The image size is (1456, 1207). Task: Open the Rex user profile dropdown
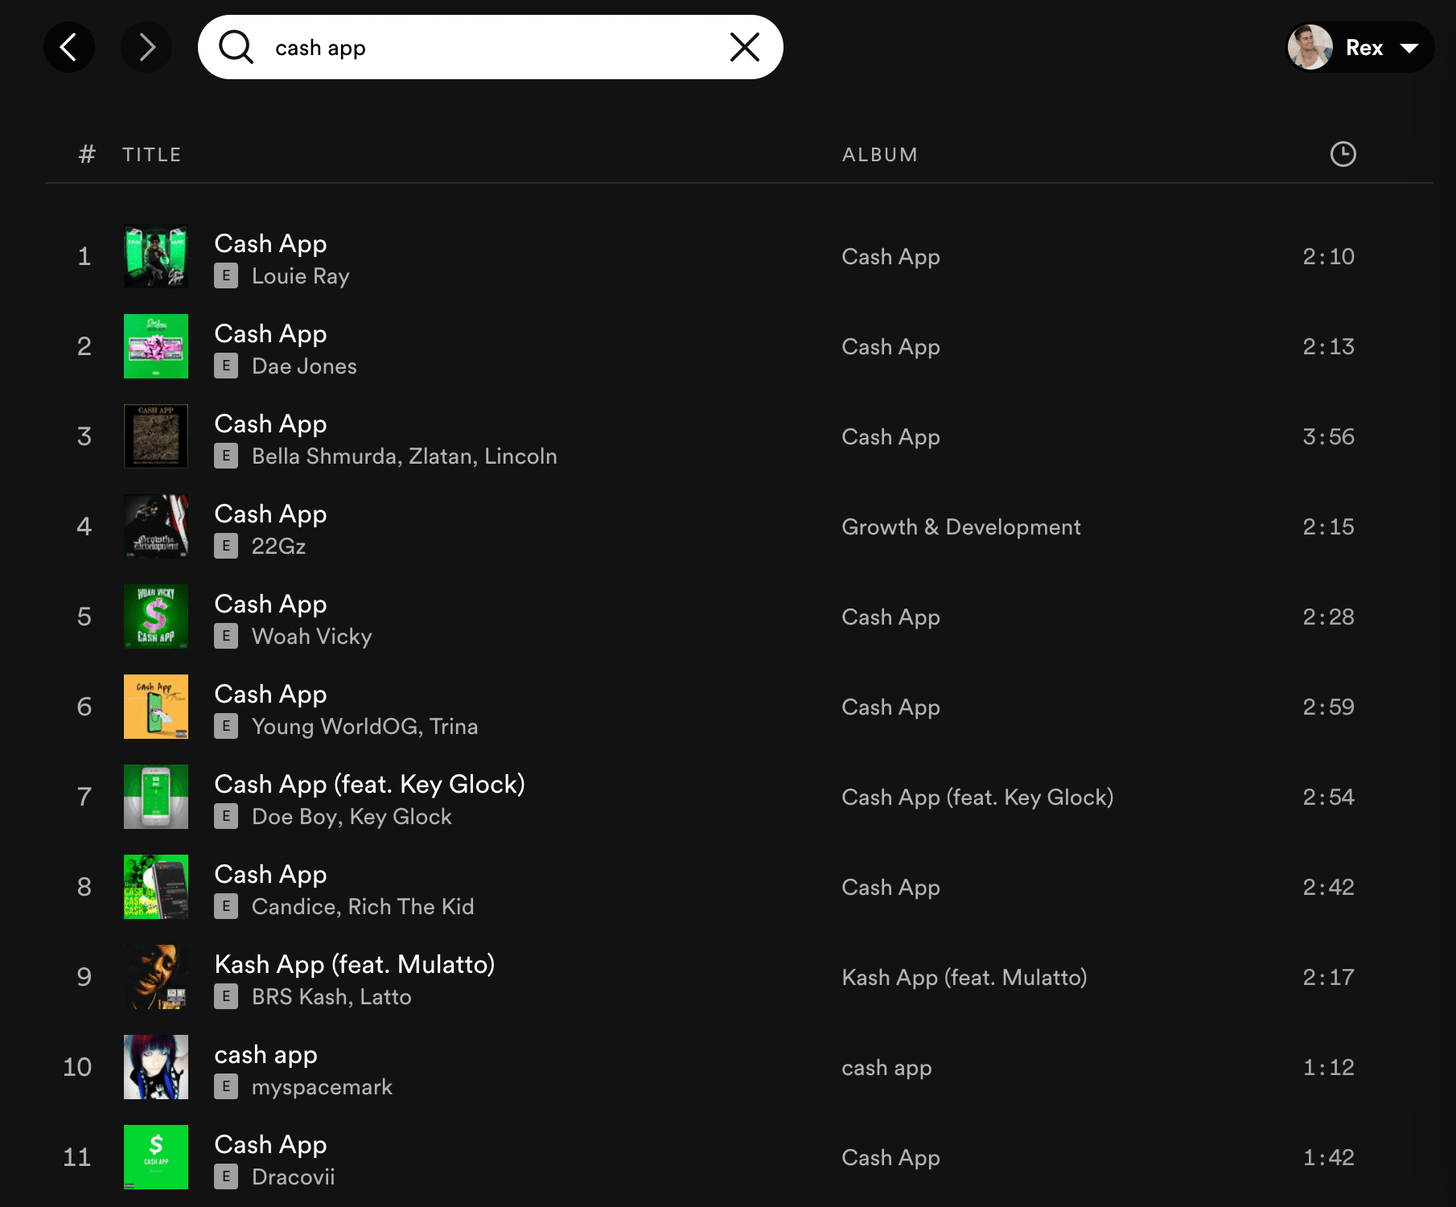coord(1409,48)
